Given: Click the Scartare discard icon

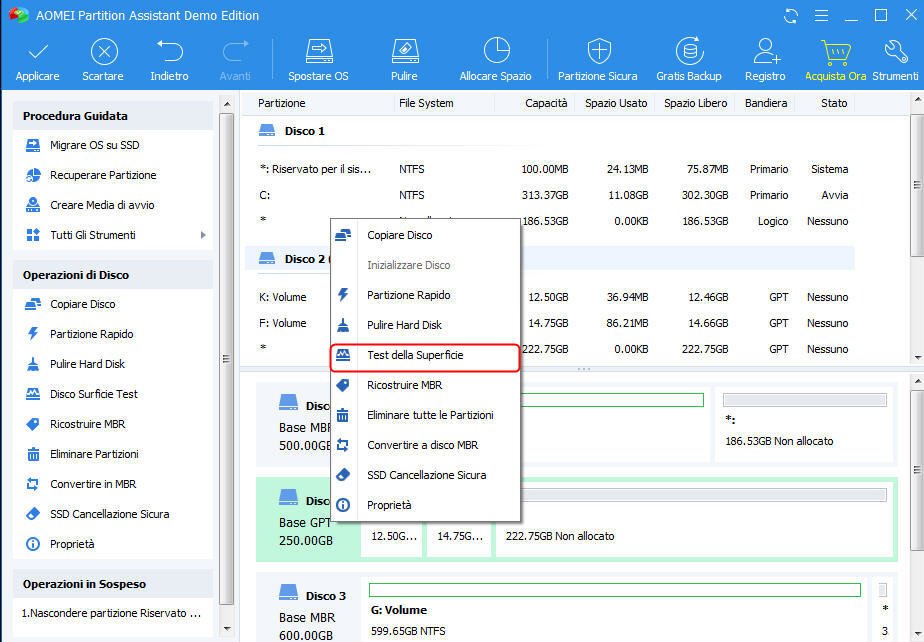Looking at the screenshot, I should pos(104,52).
